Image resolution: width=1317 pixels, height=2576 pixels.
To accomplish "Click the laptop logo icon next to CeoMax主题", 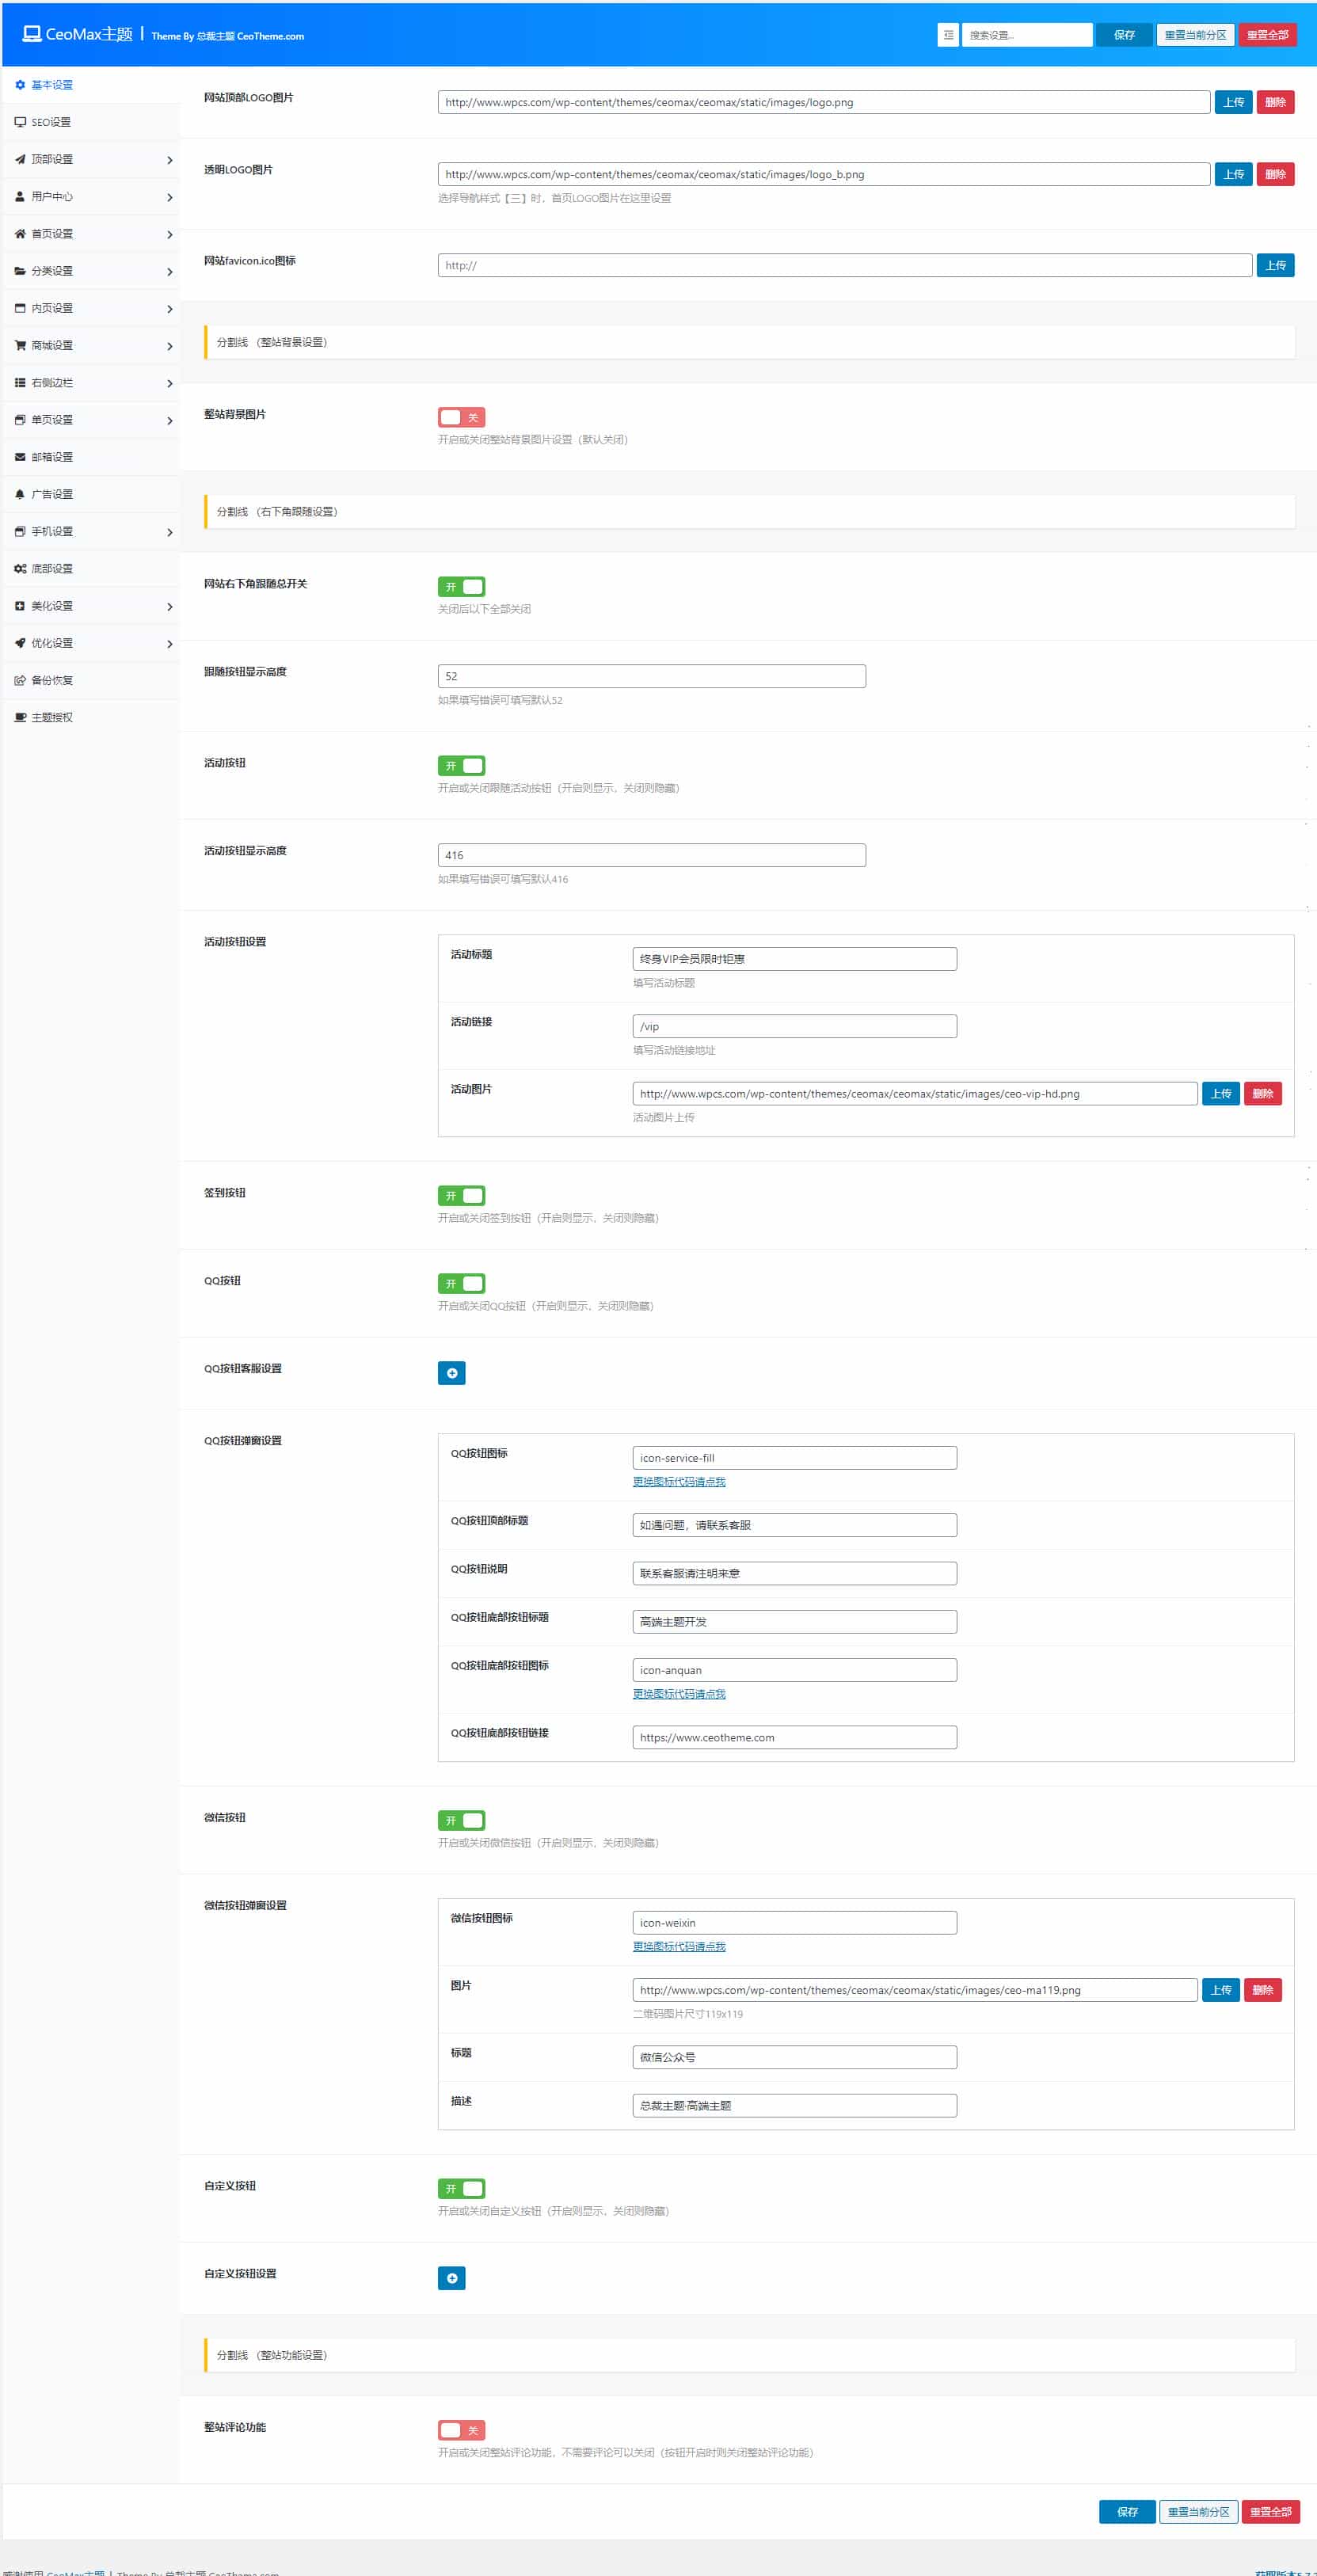I will pyautogui.click(x=32, y=34).
